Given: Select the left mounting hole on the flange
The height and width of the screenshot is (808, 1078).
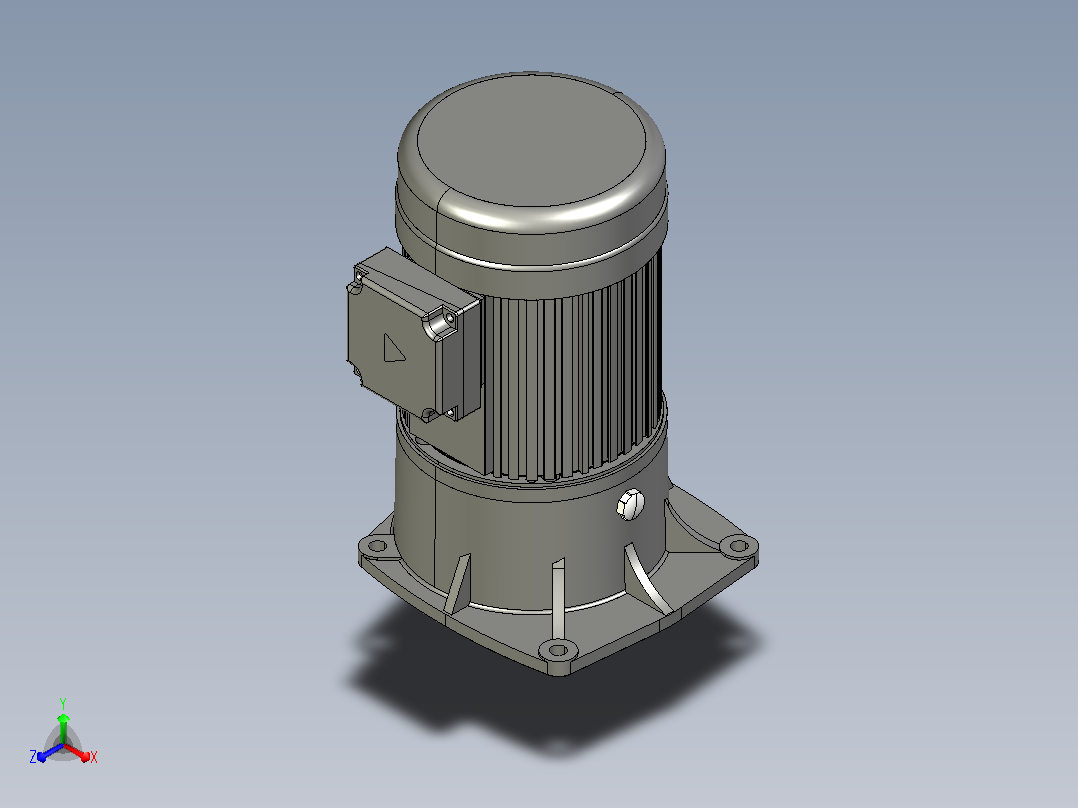Looking at the screenshot, I should pyautogui.click(x=377, y=547).
